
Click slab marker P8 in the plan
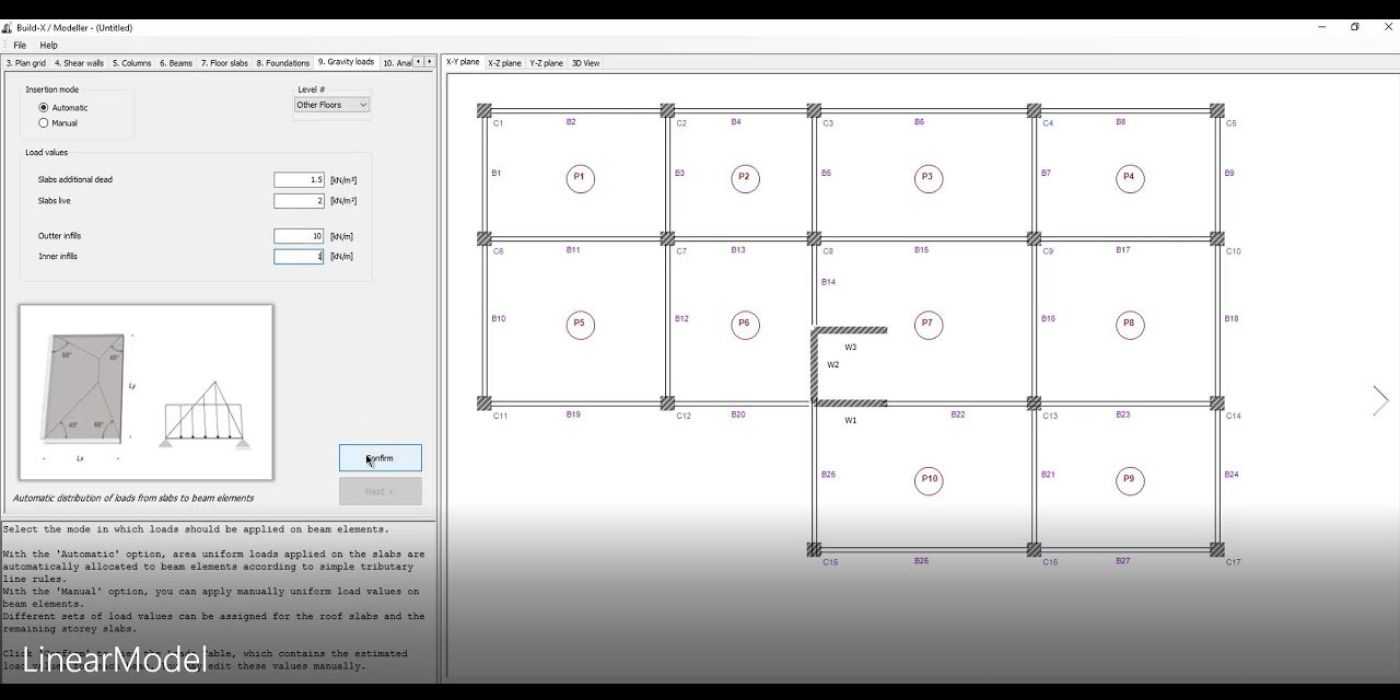click(1130, 324)
